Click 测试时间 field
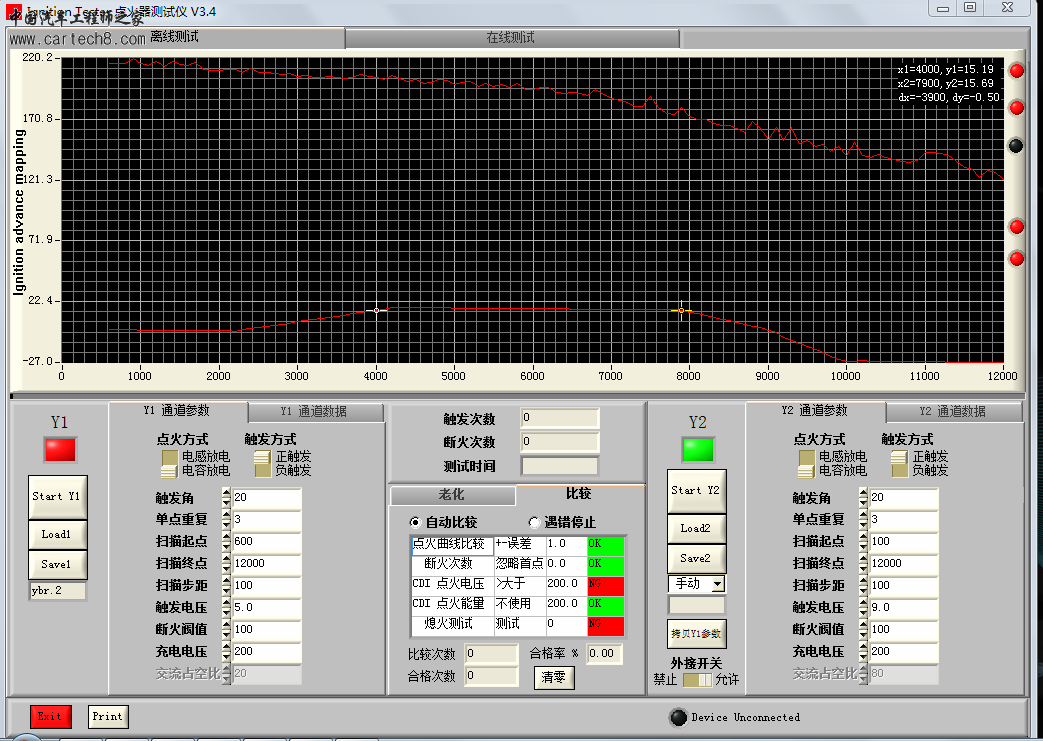The width and height of the screenshot is (1043, 741). click(559, 466)
